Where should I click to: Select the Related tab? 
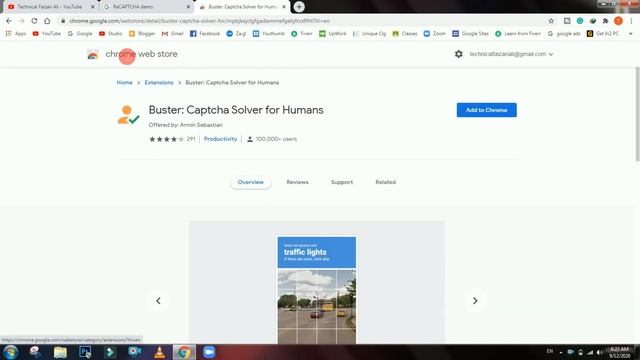pyautogui.click(x=386, y=182)
